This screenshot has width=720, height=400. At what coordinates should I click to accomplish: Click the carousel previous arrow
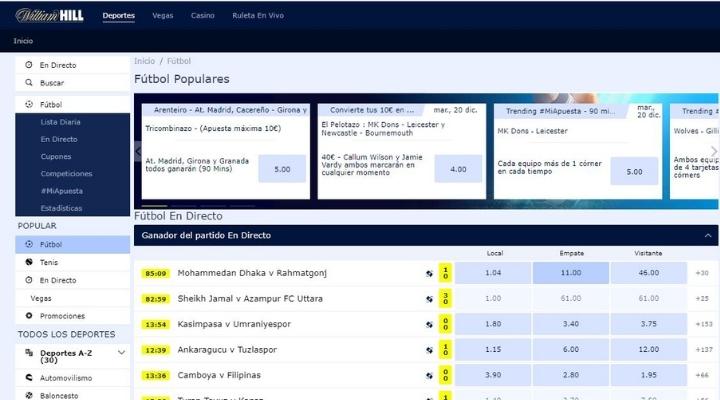(x=138, y=151)
